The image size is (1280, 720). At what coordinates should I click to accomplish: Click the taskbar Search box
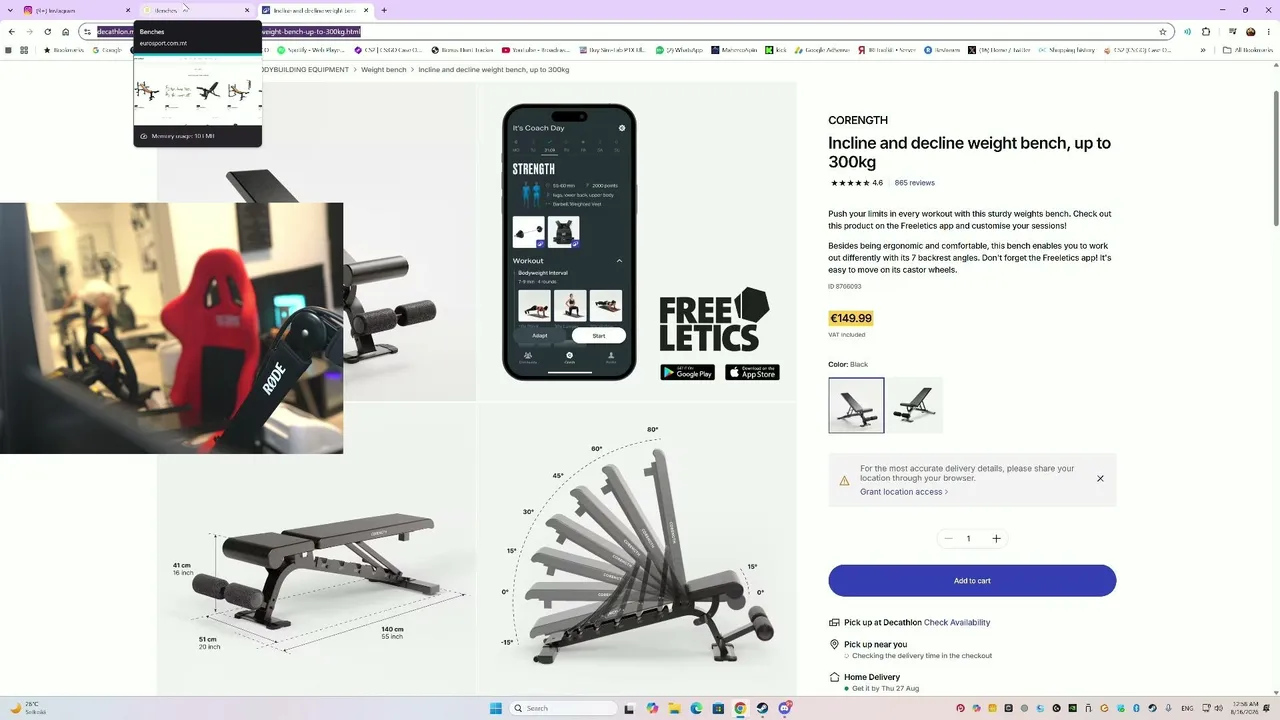[562, 708]
